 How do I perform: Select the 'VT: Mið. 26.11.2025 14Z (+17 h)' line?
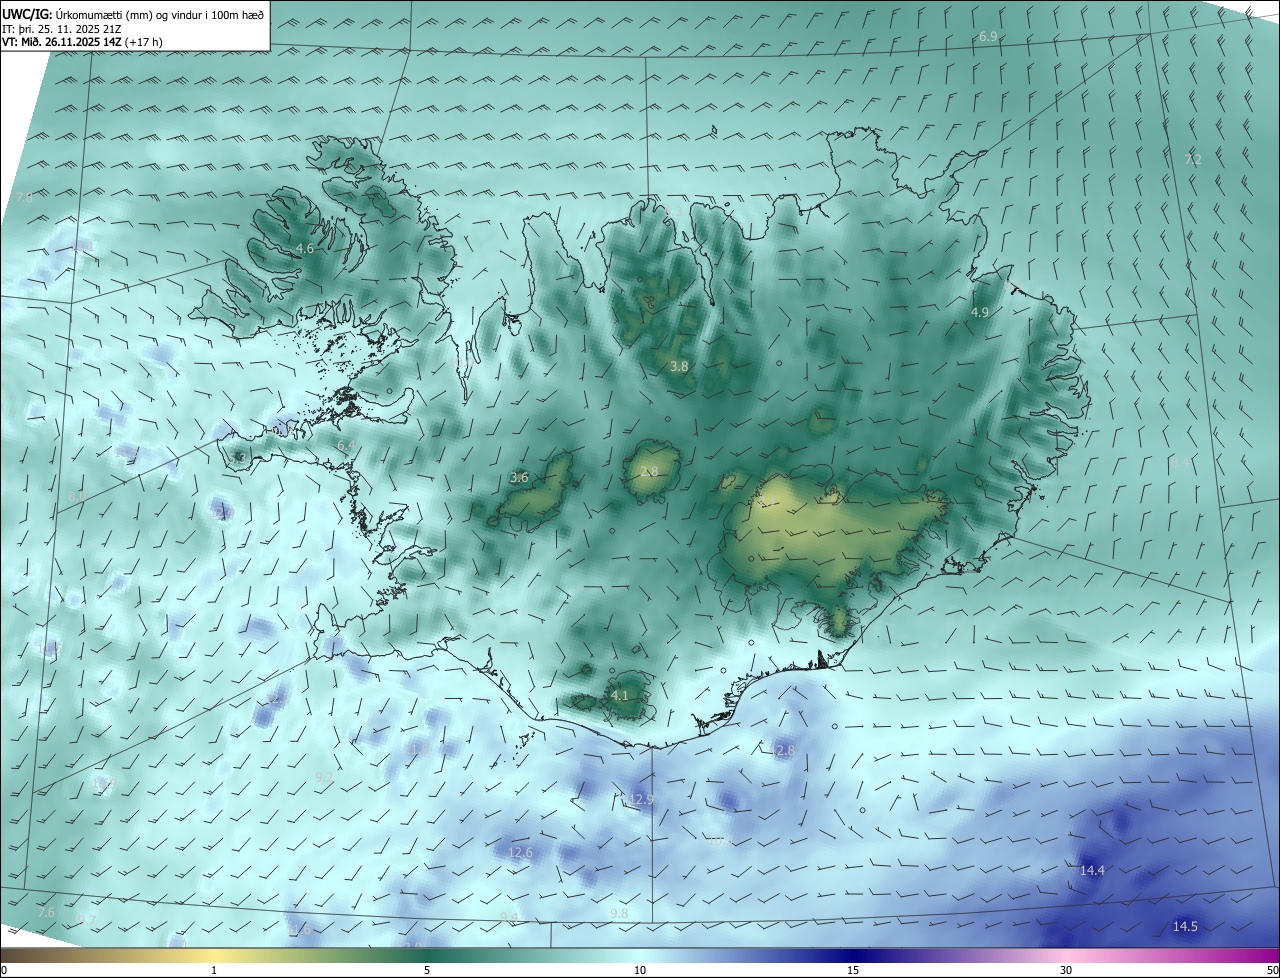pos(82,42)
